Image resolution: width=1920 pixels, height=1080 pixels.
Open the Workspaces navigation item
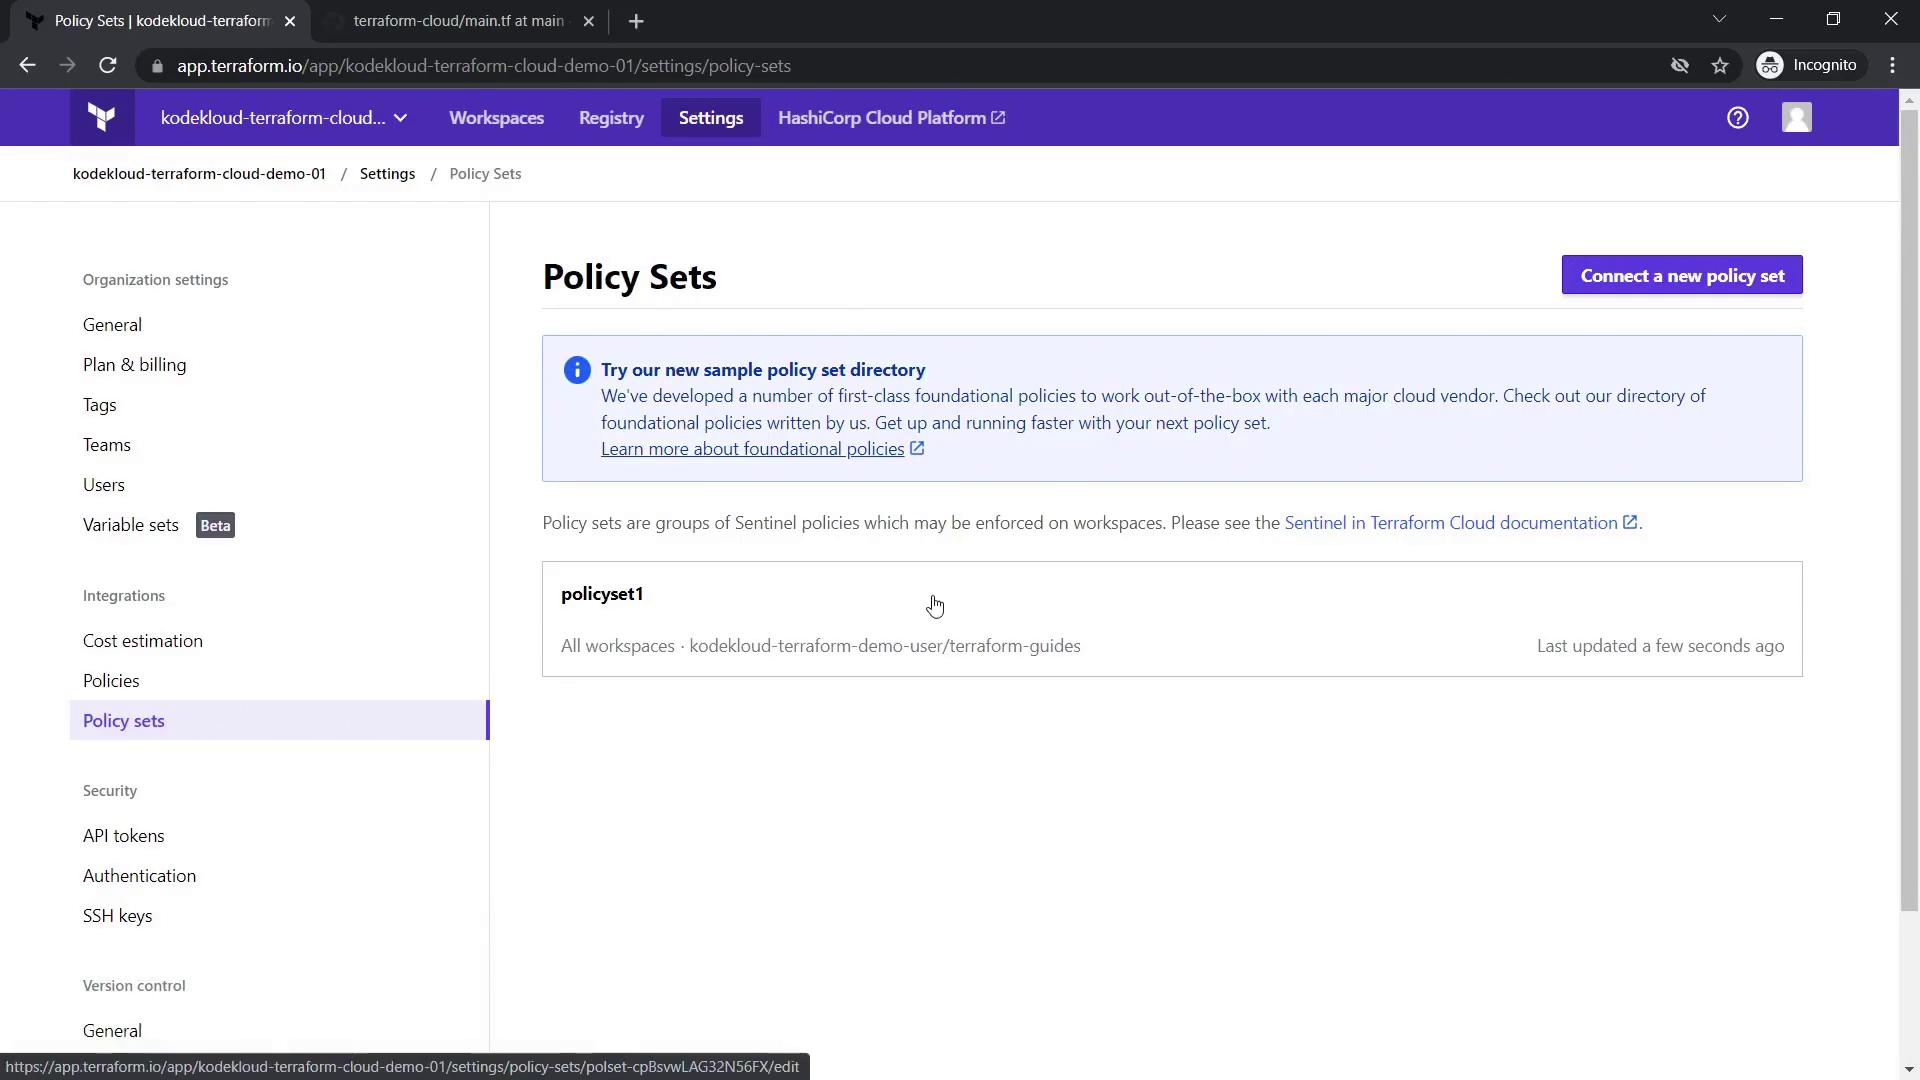point(496,118)
